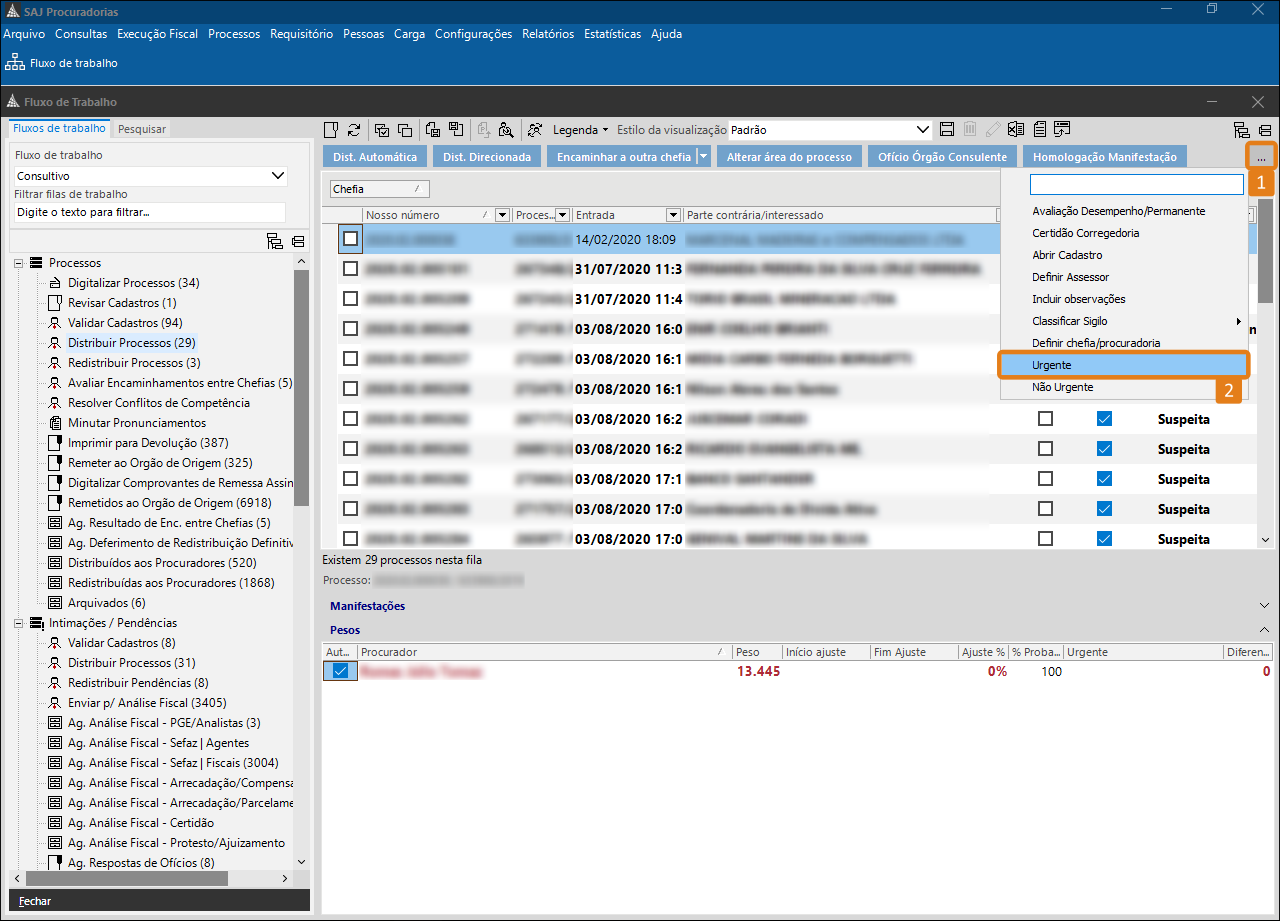Open the Execução Fiscal menu
This screenshot has width=1280, height=921.
click(157, 34)
